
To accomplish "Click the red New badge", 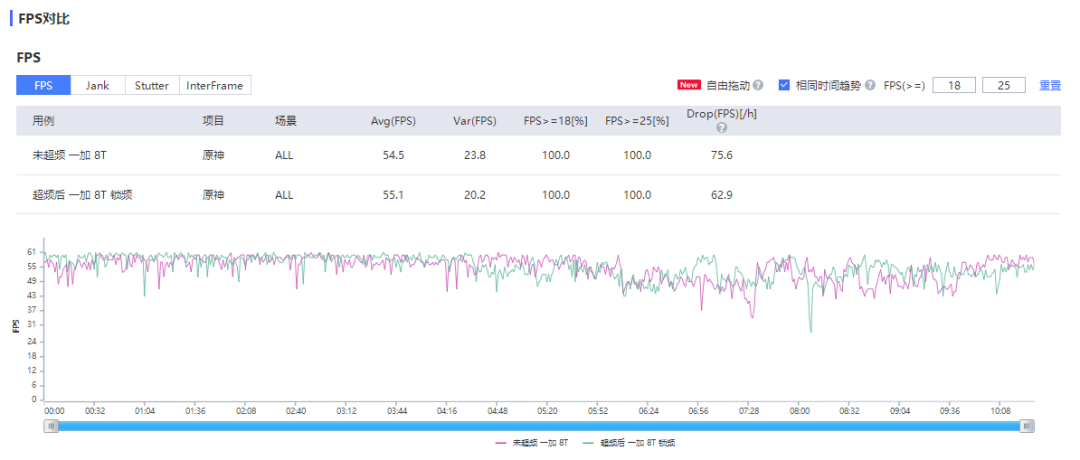I will (x=689, y=86).
